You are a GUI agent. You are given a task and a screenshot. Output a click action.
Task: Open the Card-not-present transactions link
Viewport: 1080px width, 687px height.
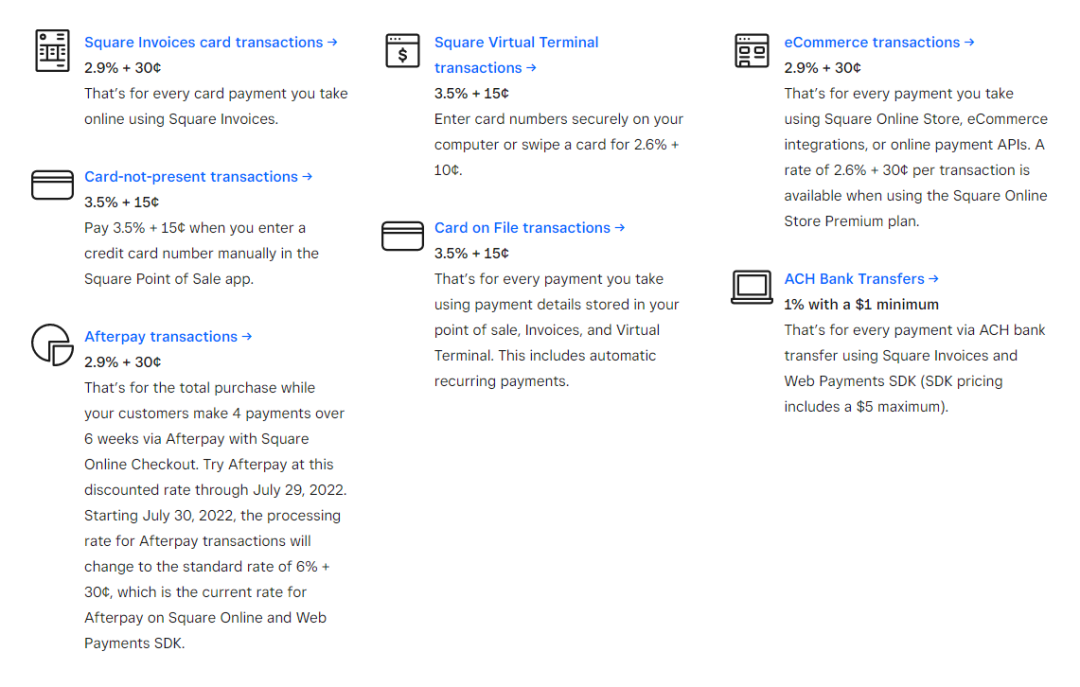198,176
